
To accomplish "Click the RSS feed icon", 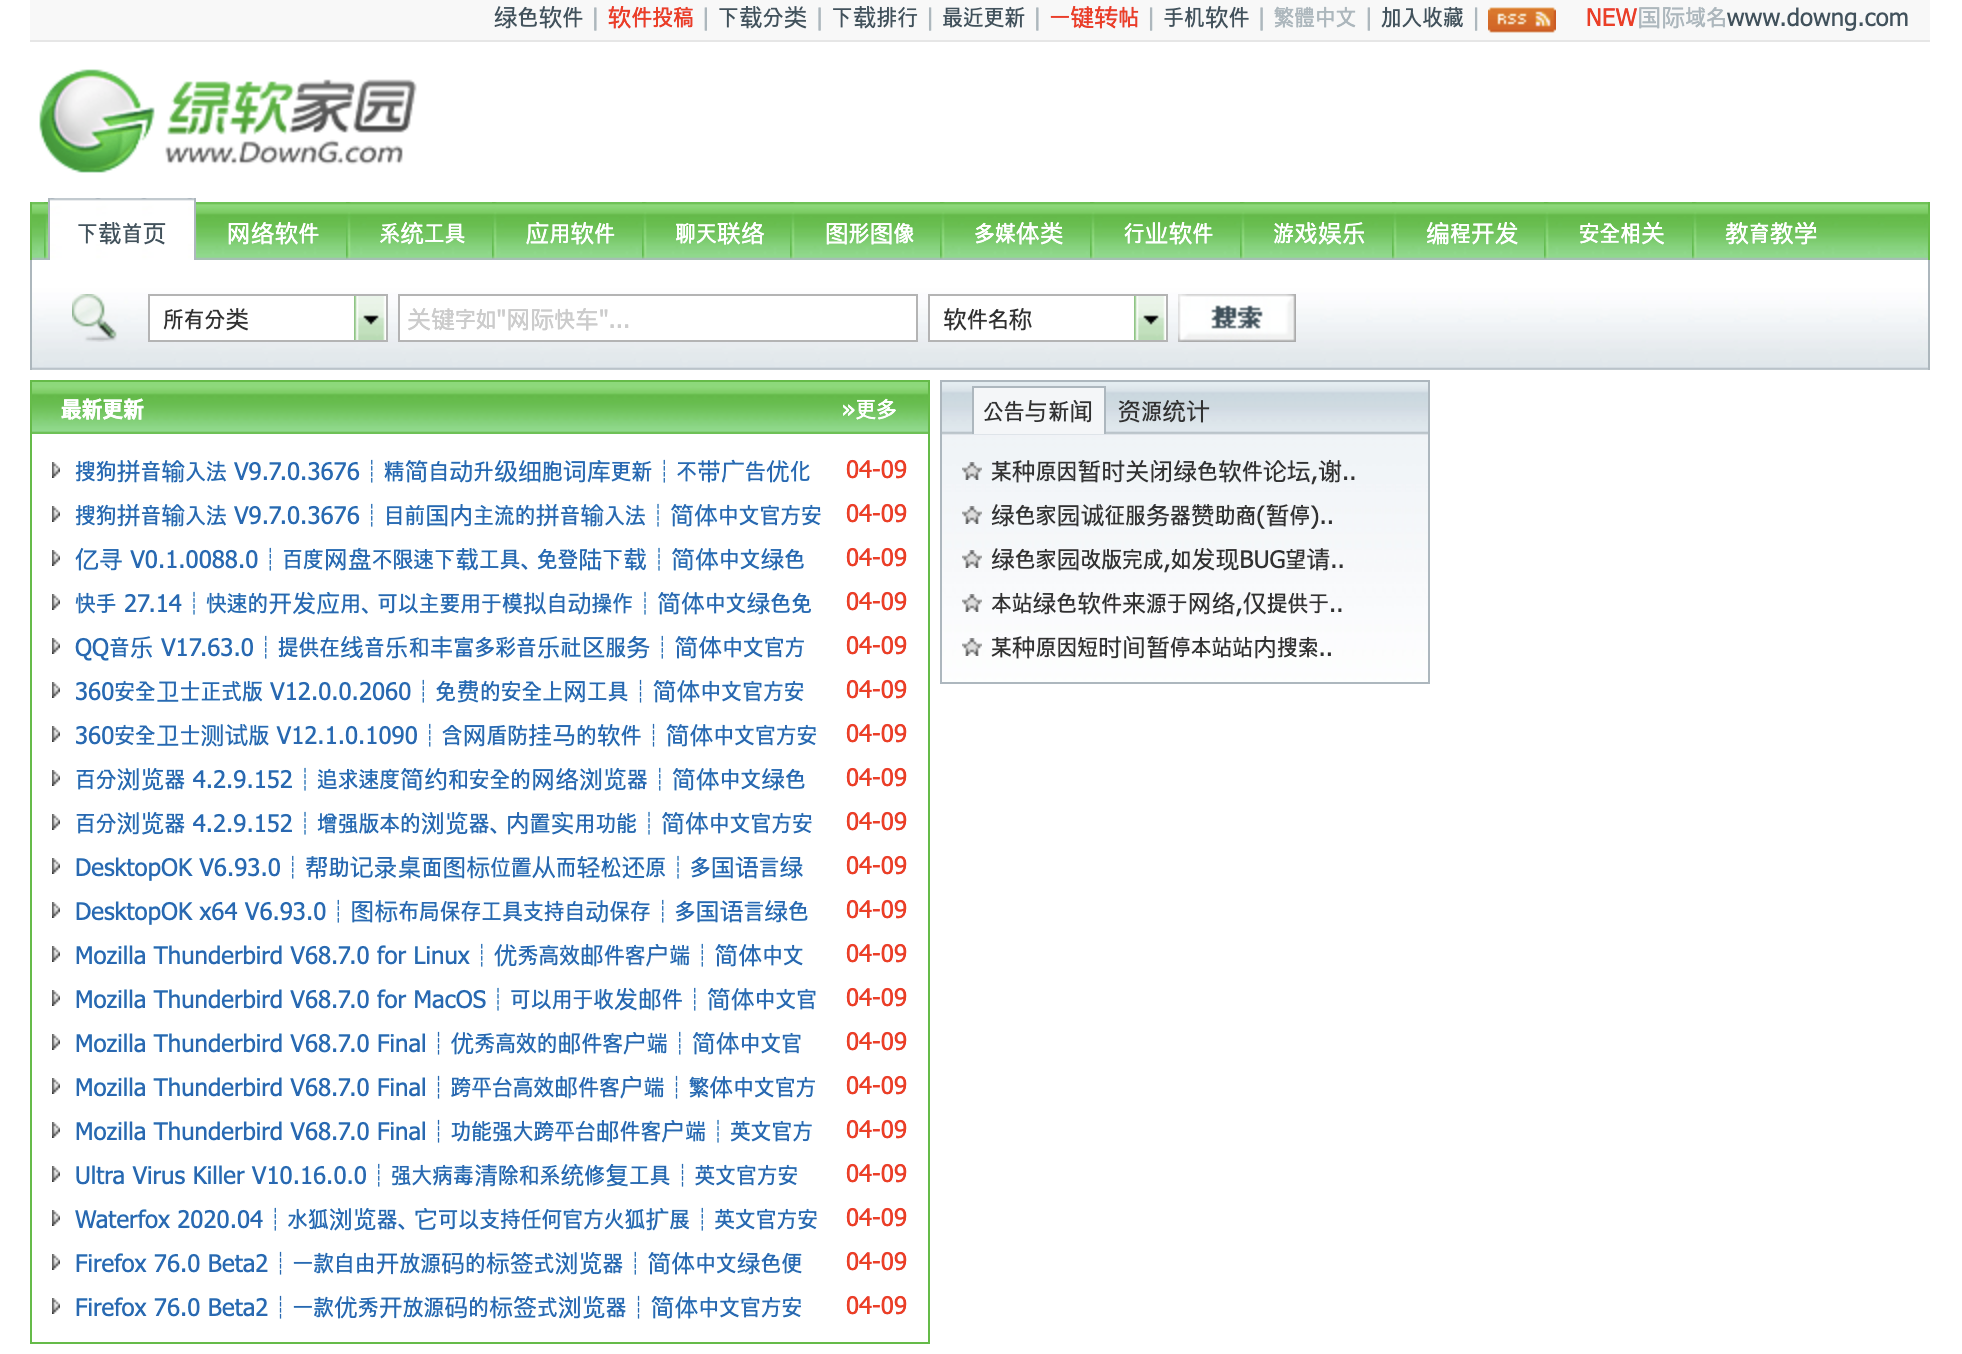I will (1520, 19).
